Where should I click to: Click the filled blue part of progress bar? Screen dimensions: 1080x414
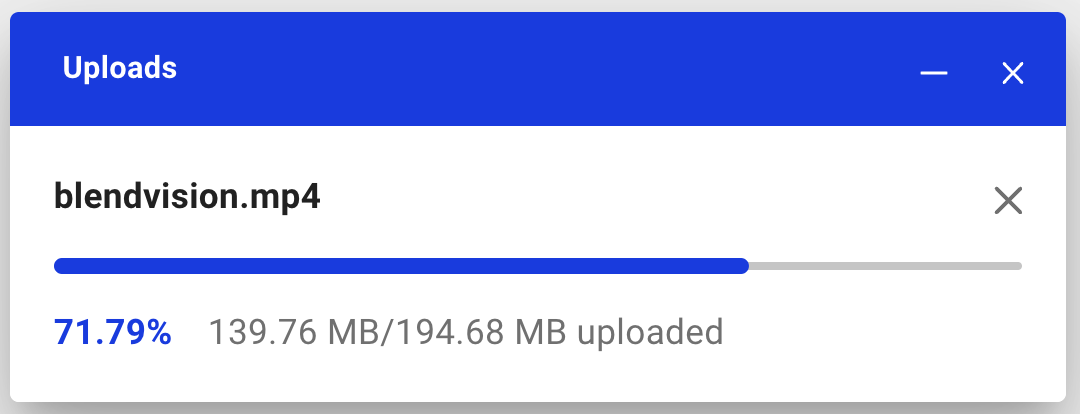402,266
